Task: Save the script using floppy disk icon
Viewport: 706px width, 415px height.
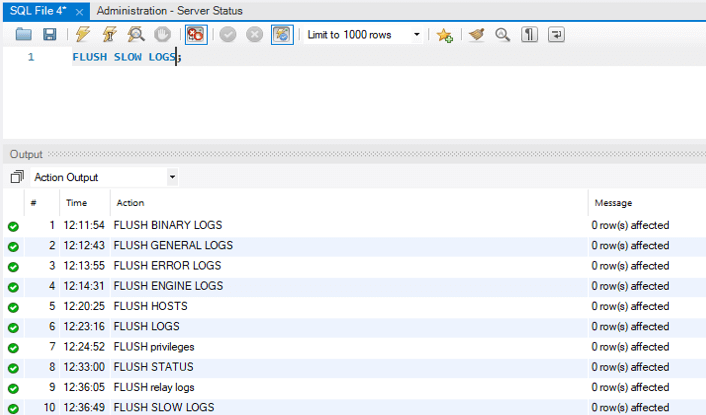Action: [50, 35]
